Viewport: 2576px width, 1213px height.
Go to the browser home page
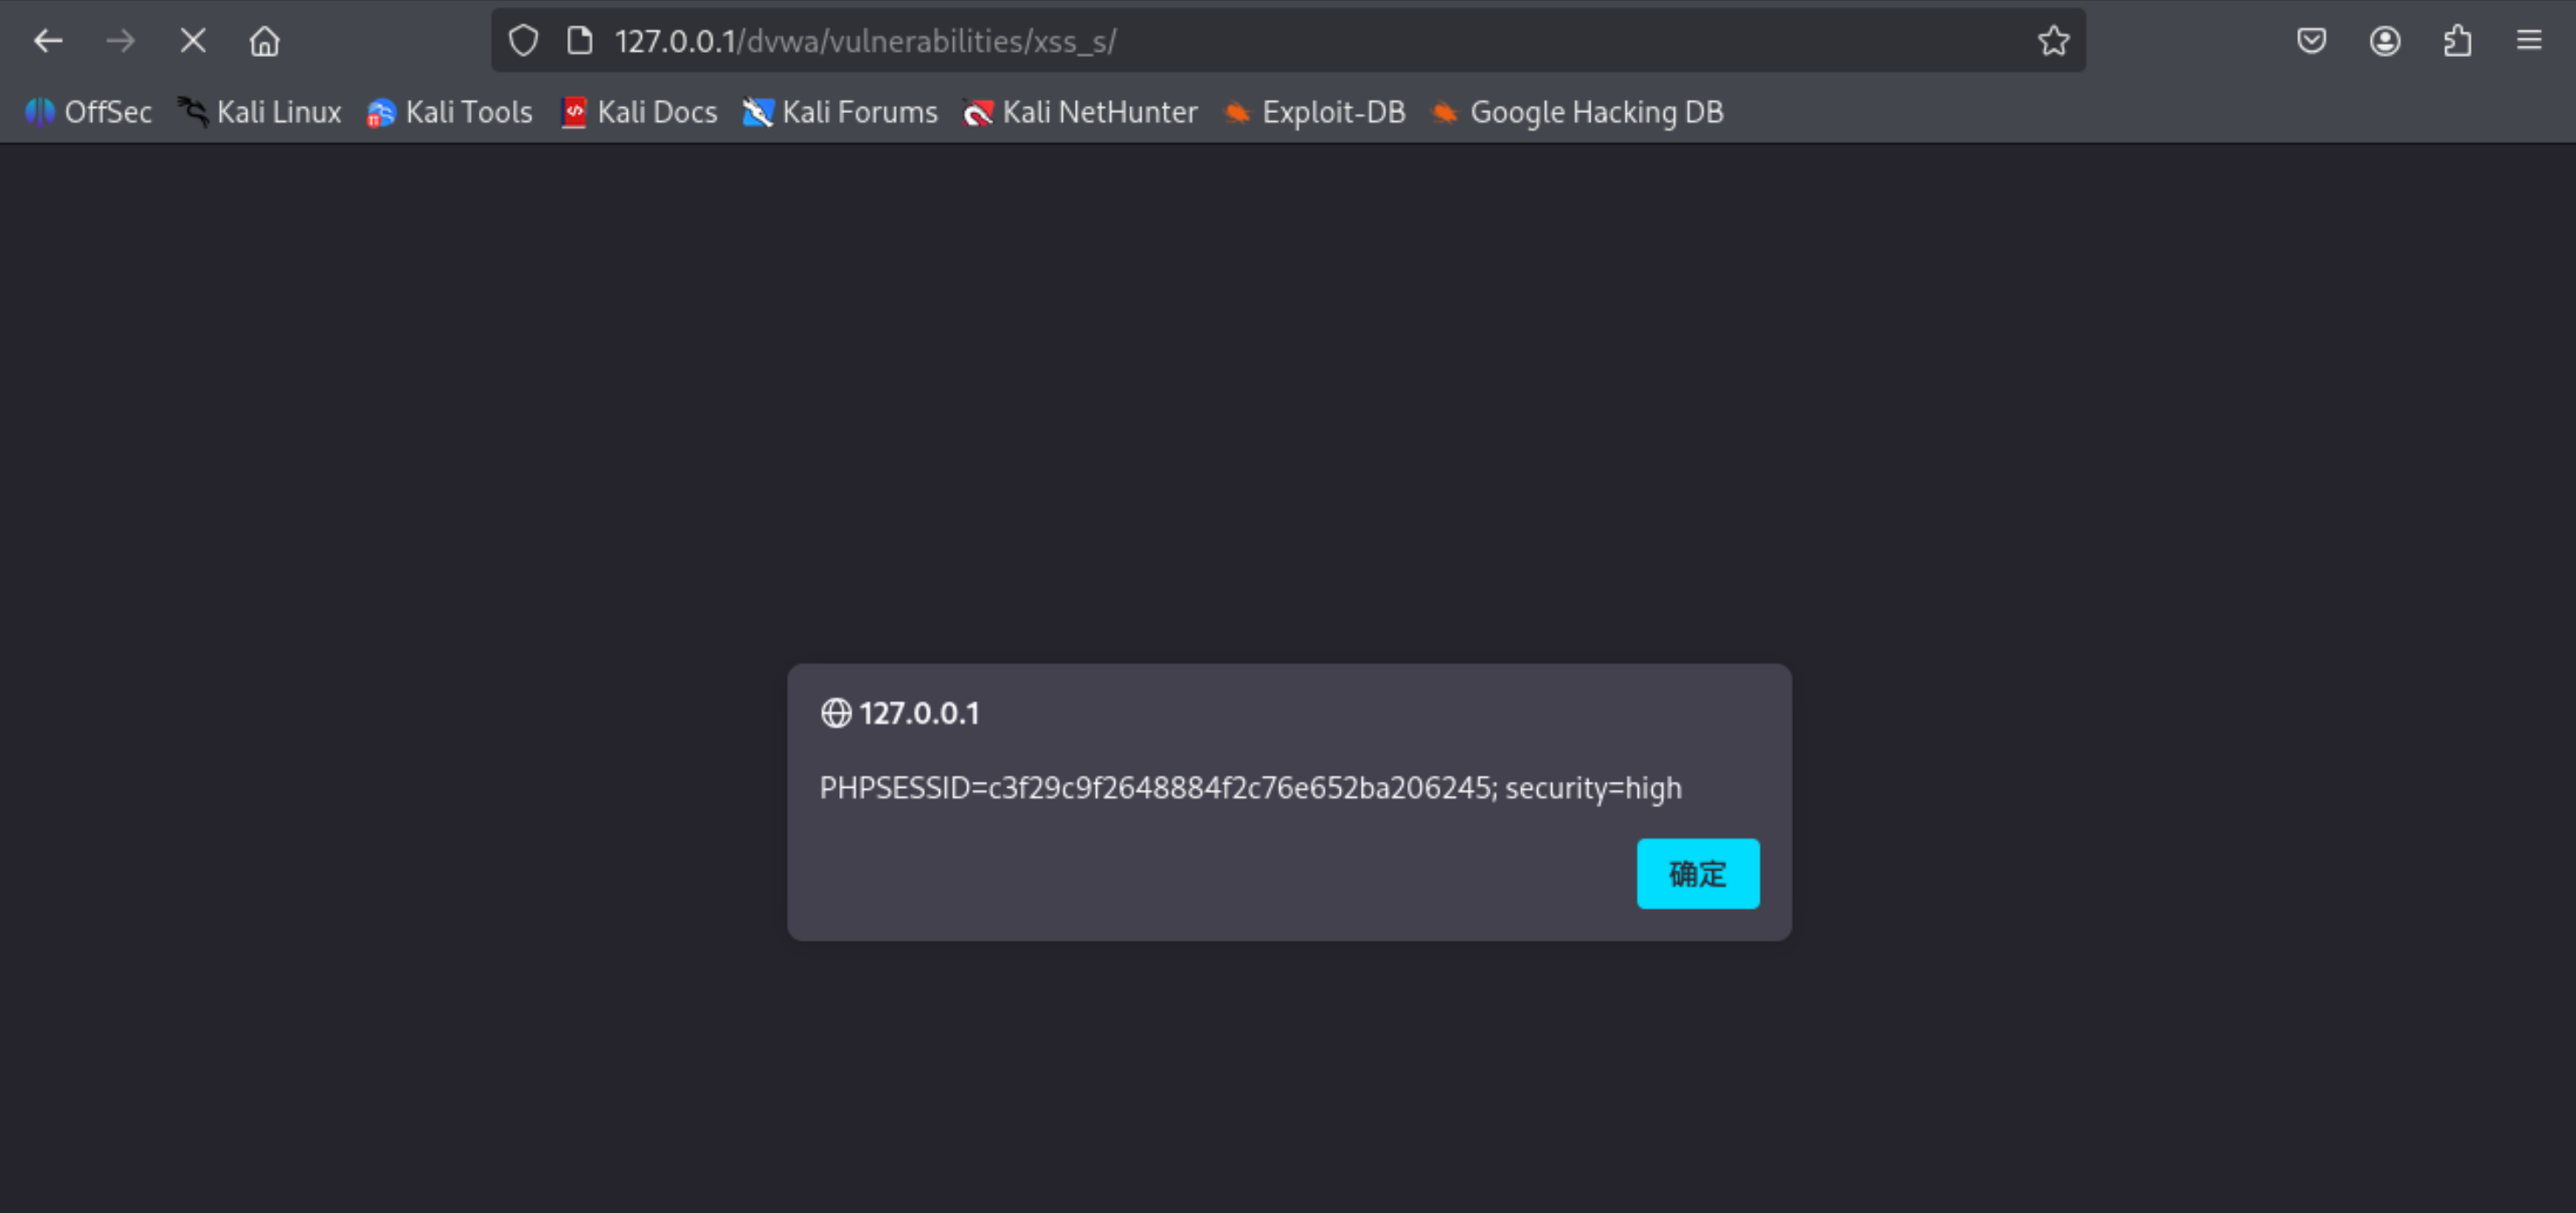click(265, 41)
